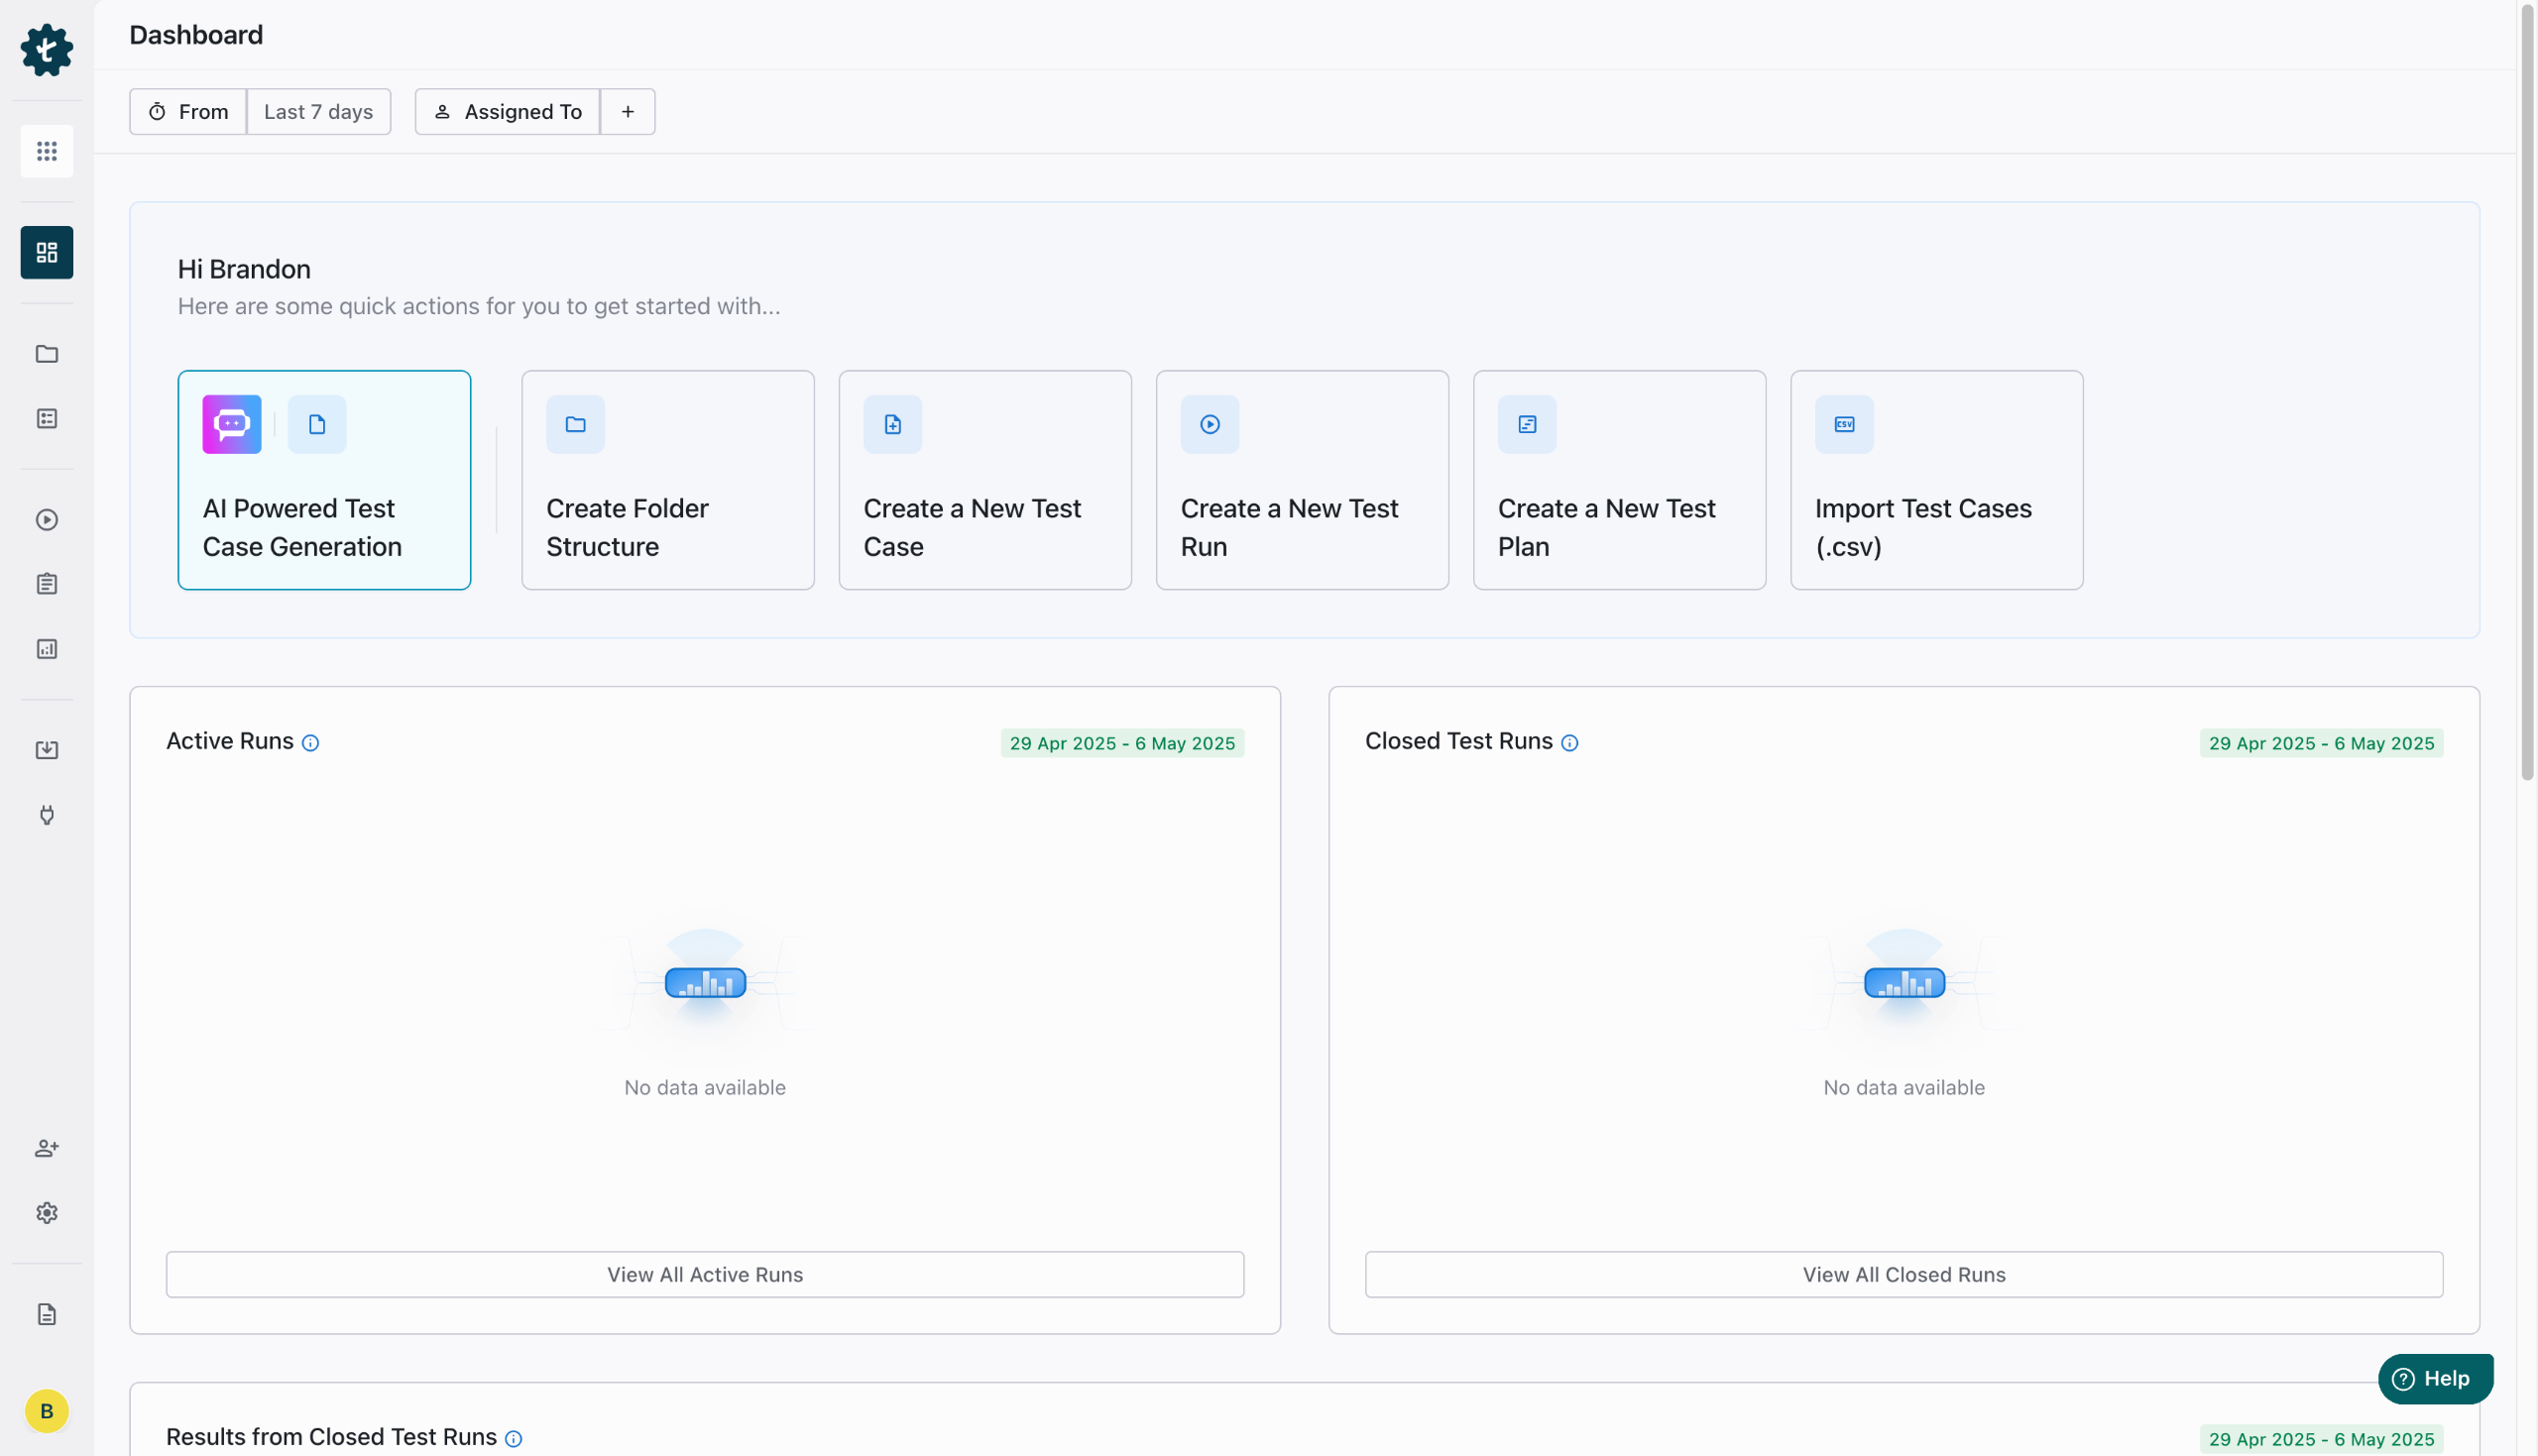Add a new filter with plus button
Viewport: 2538px width, 1456px height.
point(628,112)
